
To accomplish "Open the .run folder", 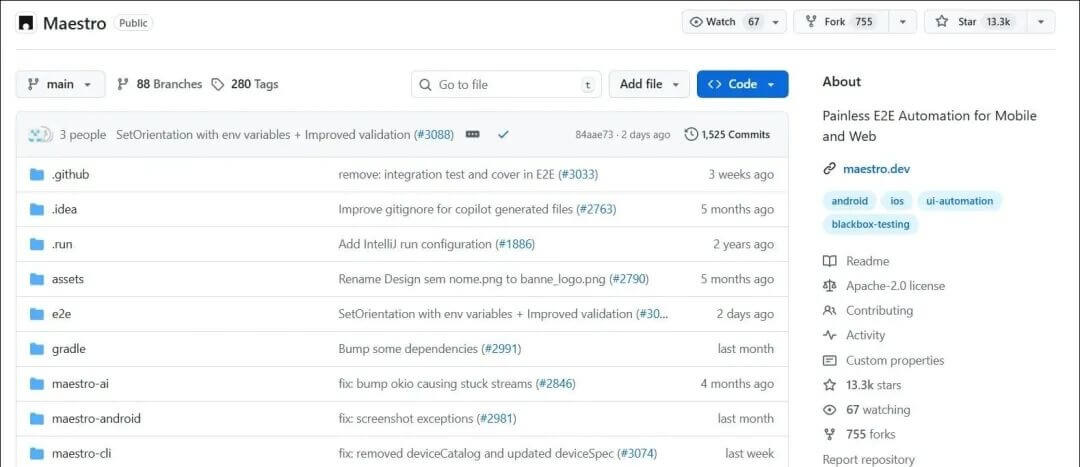I will point(62,245).
